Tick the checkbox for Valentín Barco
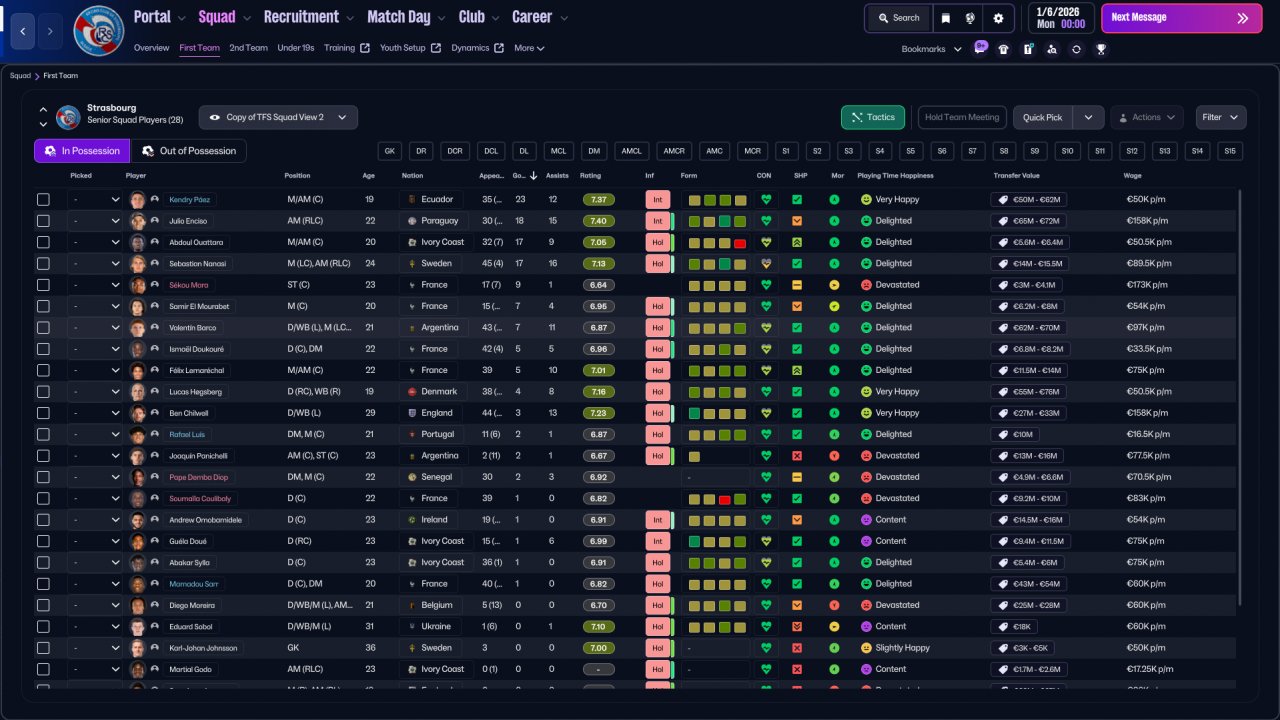Screen dimensions: 1280x720 tap(43, 328)
